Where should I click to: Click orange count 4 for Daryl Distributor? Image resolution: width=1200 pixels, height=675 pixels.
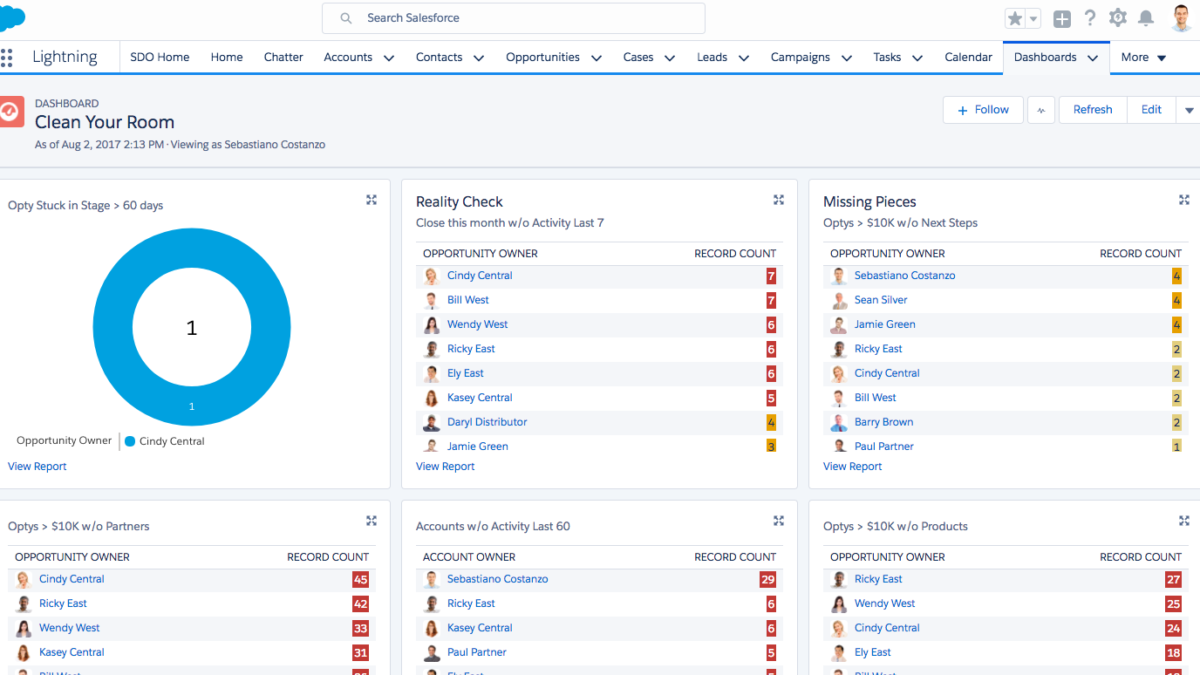(771, 422)
